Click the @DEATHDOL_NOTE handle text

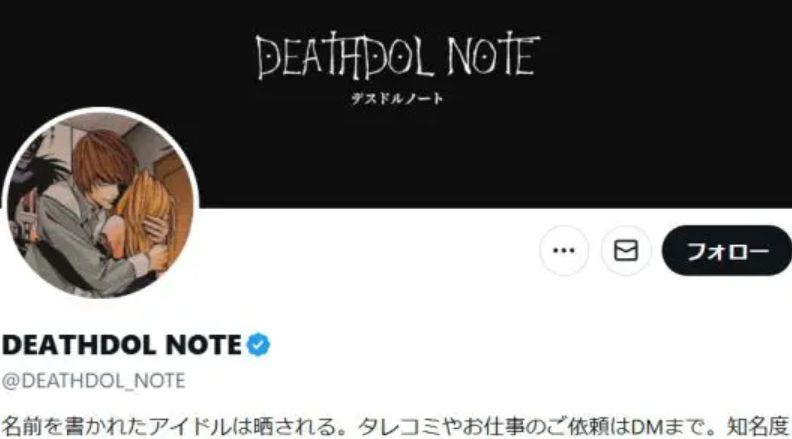pyautogui.click(x=94, y=380)
